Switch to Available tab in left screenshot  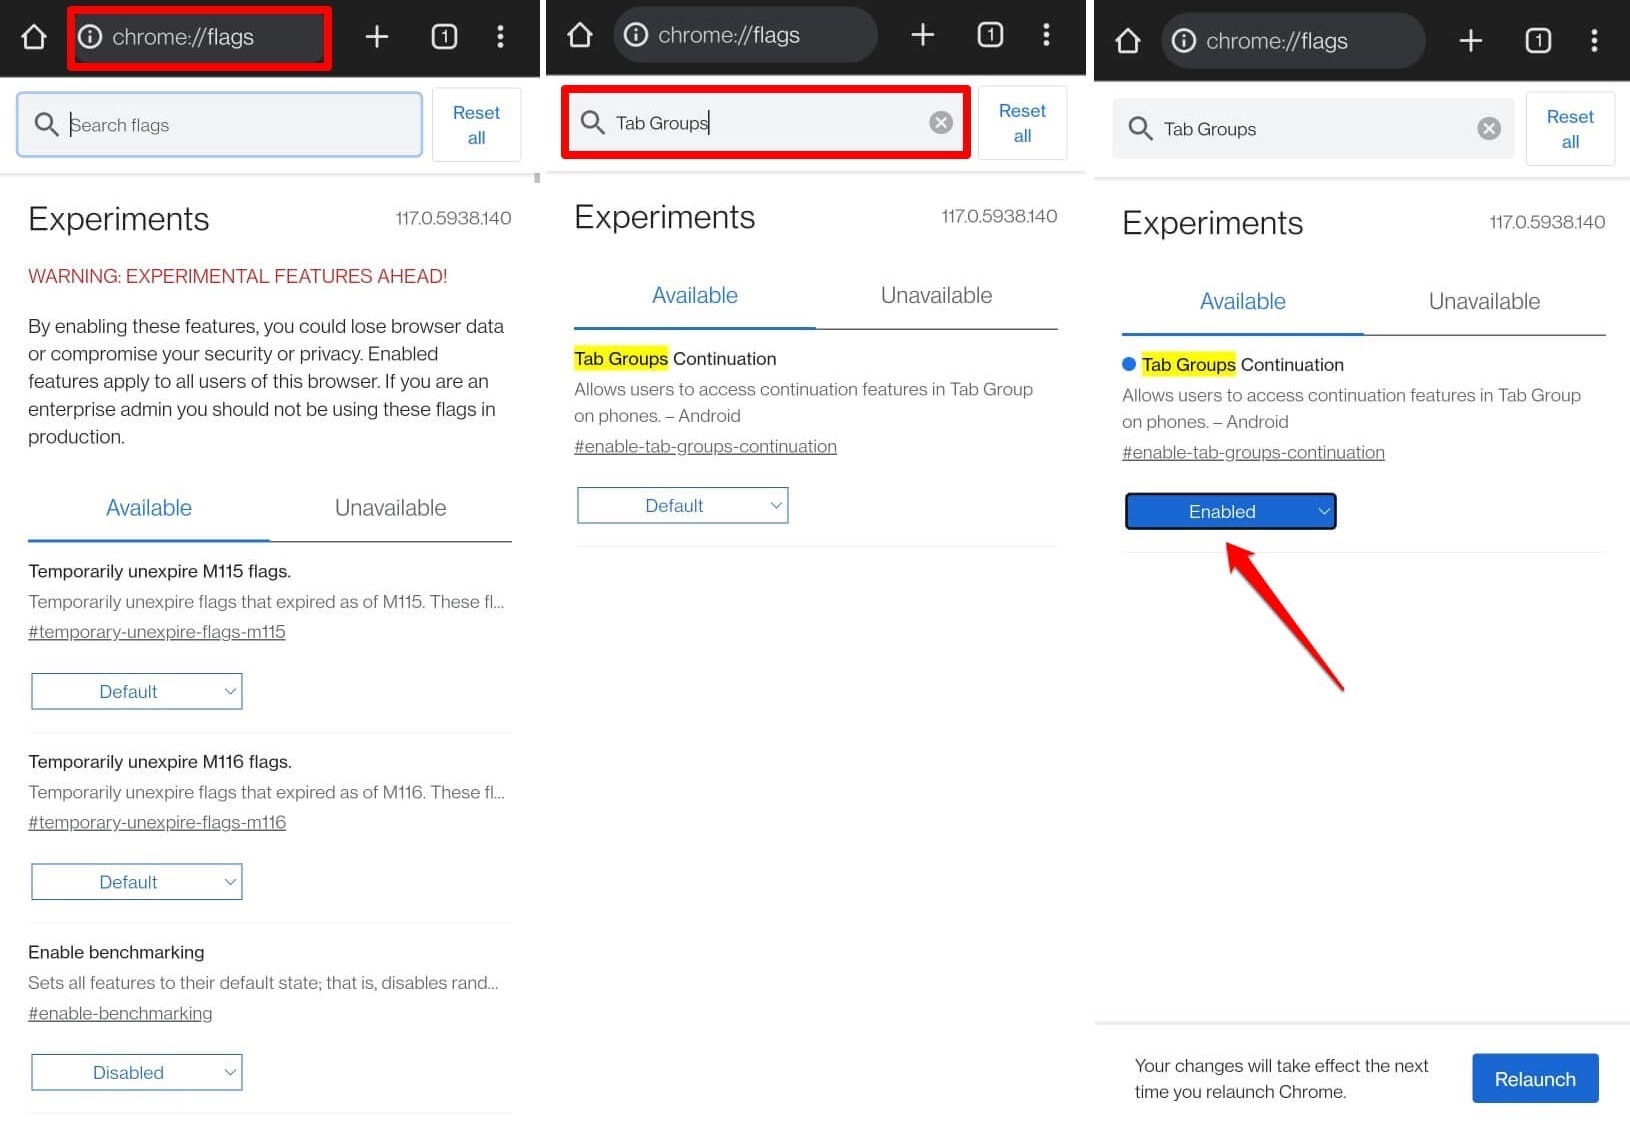pyautogui.click(x=149, y=508)
